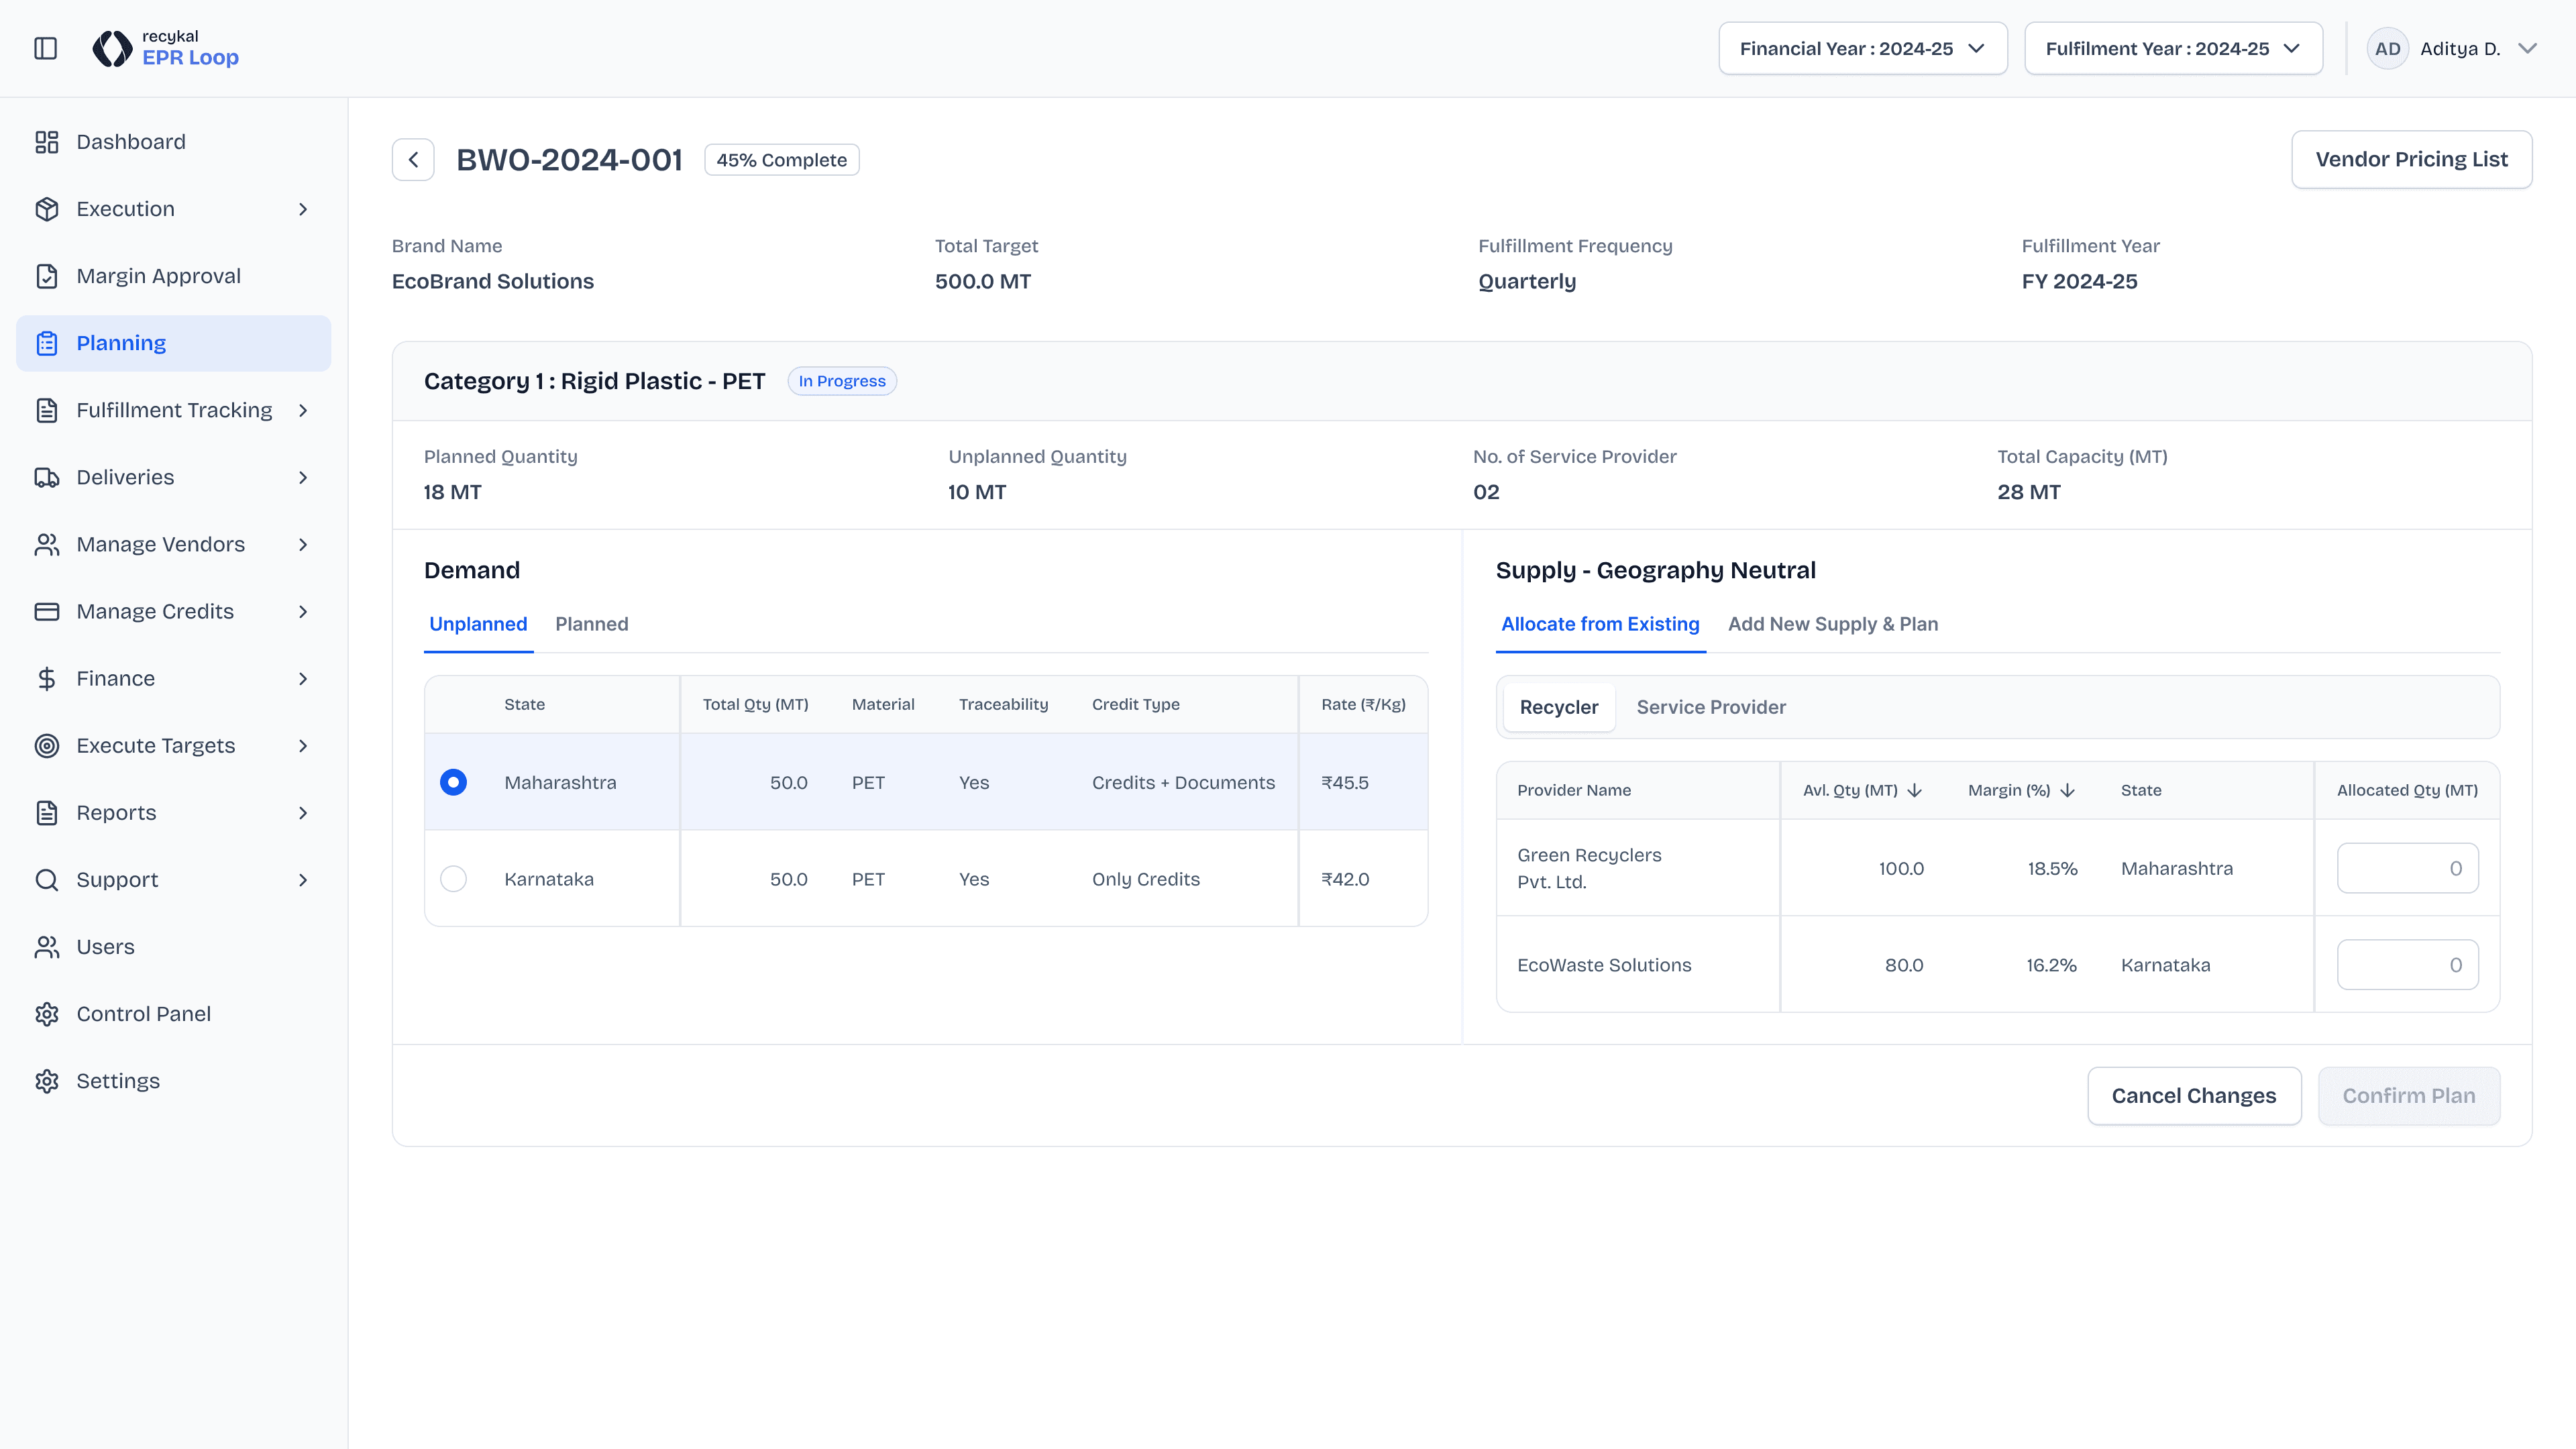Open the Add New Supply & Plan tab
This screenshot has width=2576, height=1449.
pyautogui.click(x=1832, y=624)
